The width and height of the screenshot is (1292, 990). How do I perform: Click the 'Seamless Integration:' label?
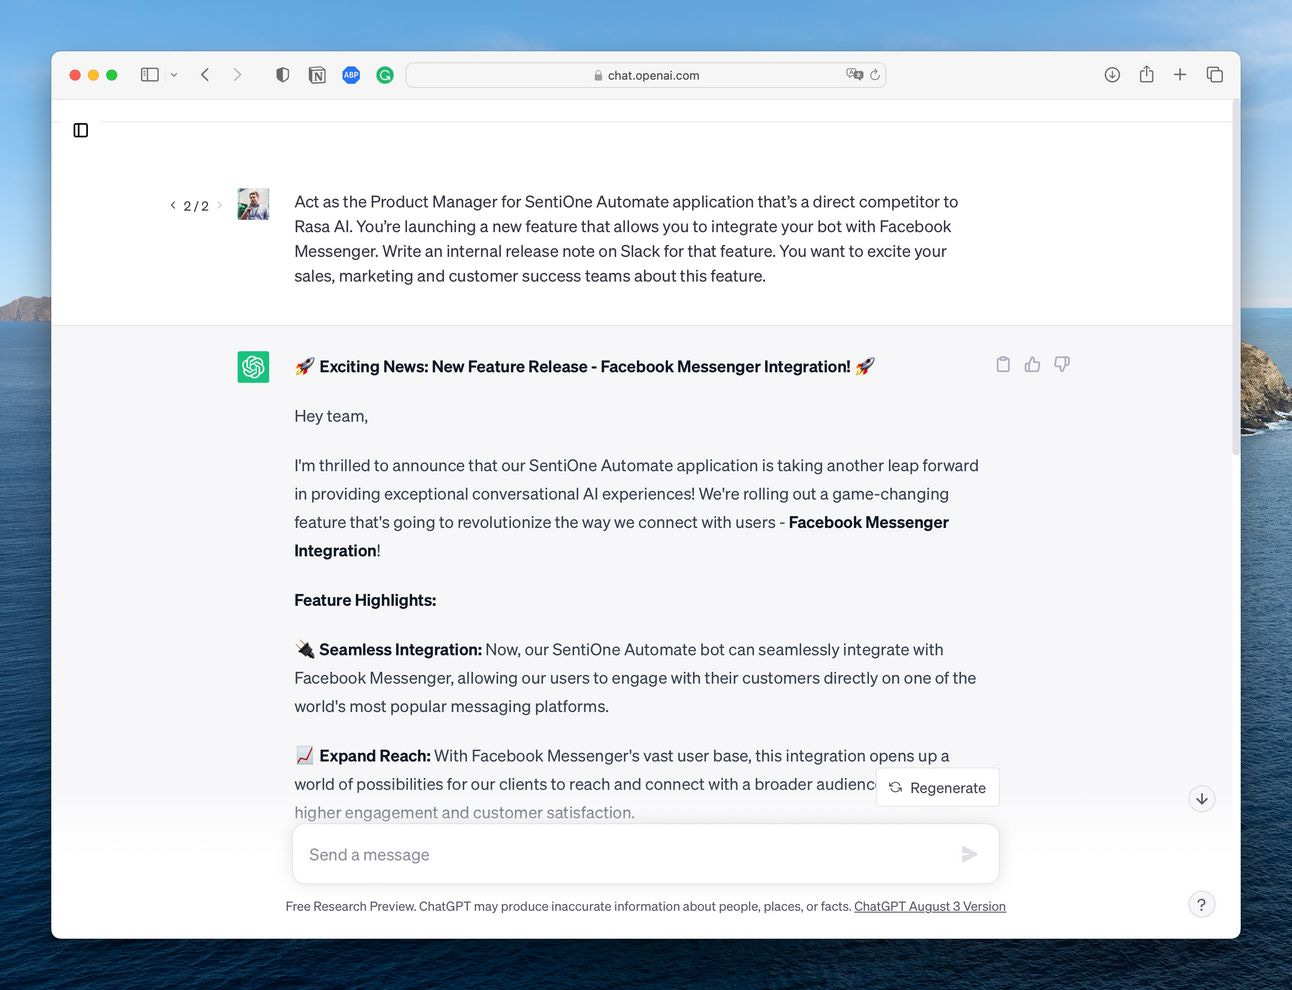[400, 650]
